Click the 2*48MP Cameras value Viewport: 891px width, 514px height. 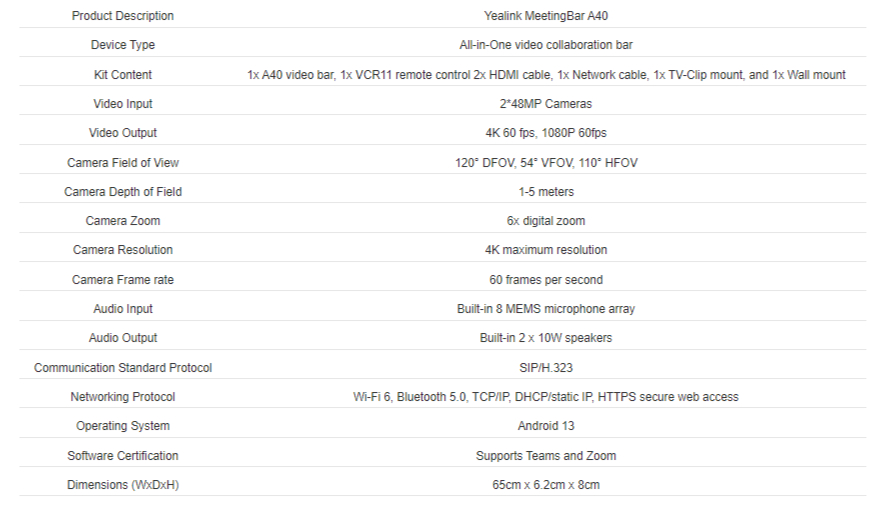[x=546, y=104]
